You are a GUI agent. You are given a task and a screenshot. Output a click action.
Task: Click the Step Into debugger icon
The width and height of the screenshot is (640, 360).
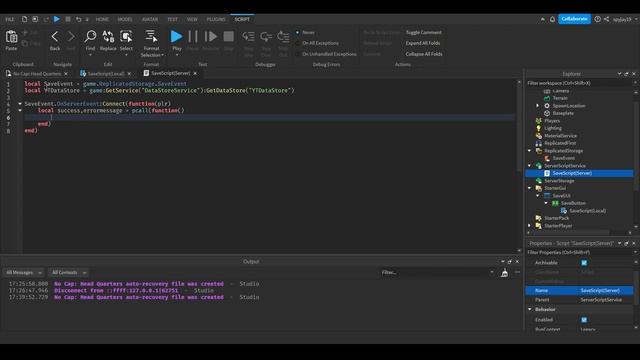(248, 37)
